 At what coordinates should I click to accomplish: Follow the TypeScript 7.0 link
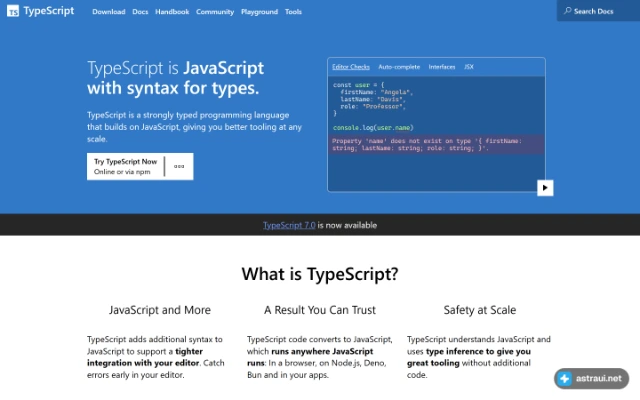click(x=289, y=225)
